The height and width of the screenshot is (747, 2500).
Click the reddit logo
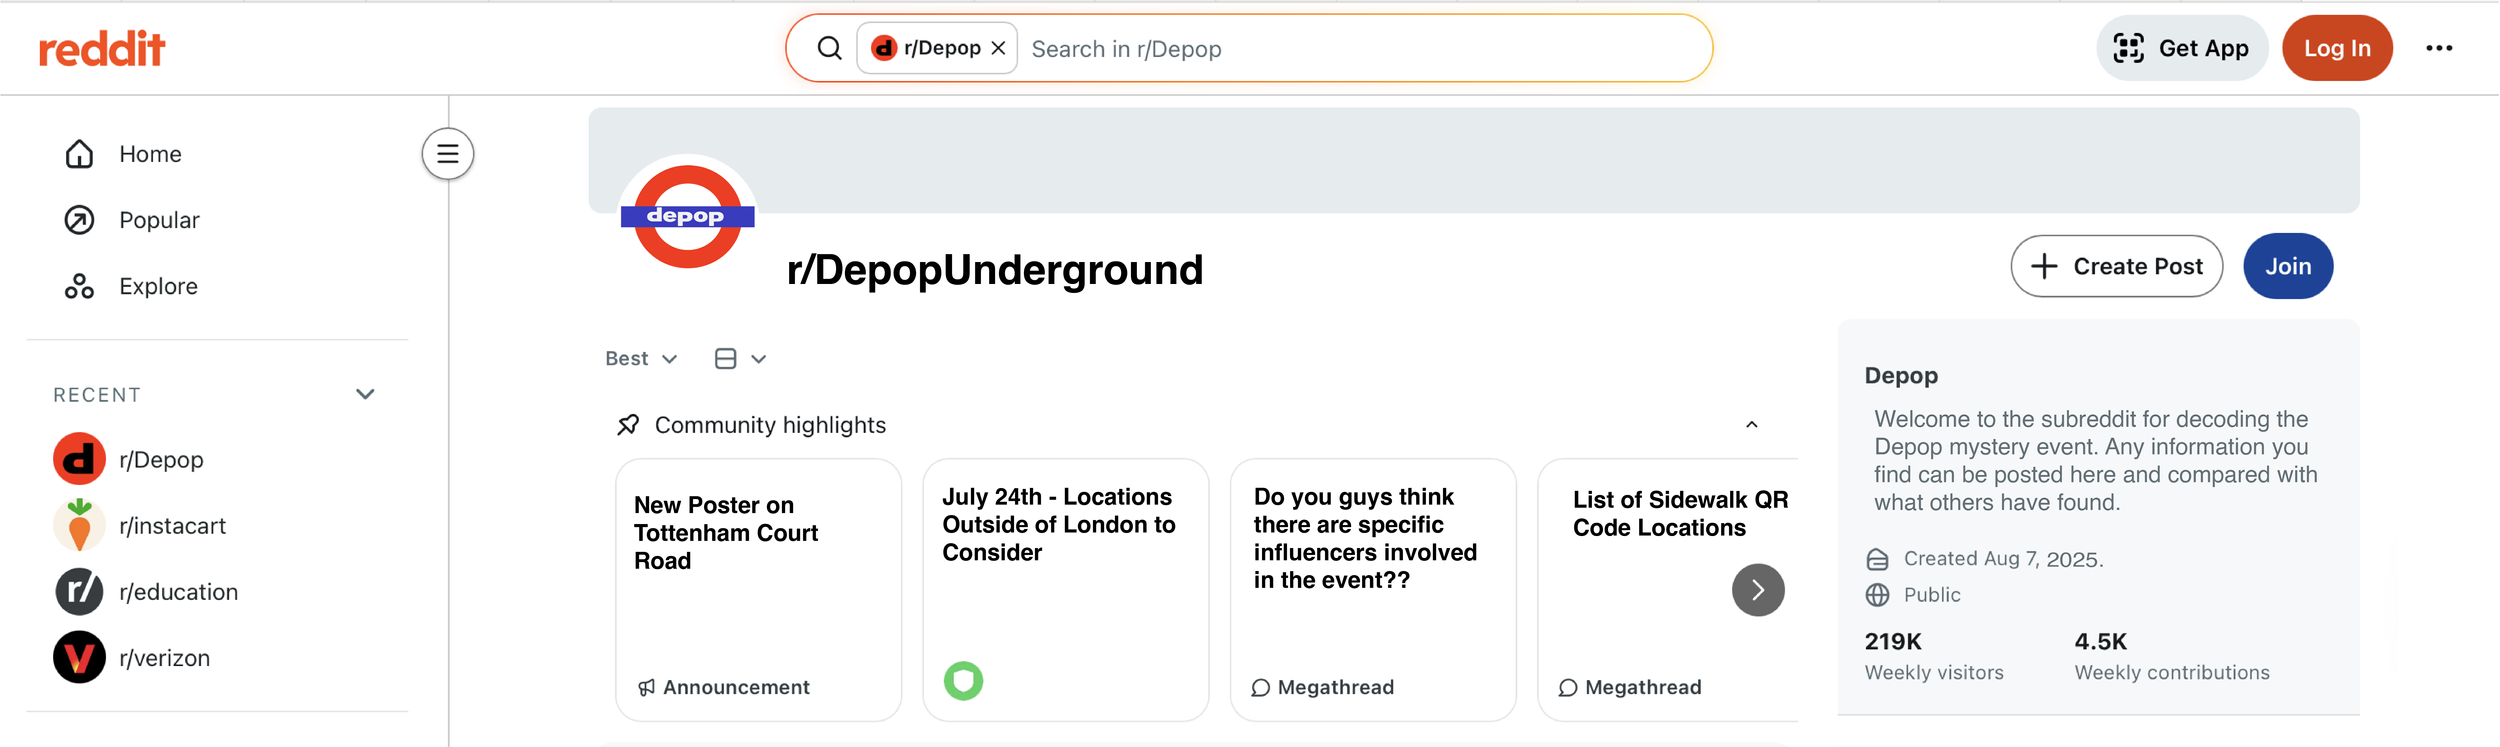pos(102,48)
